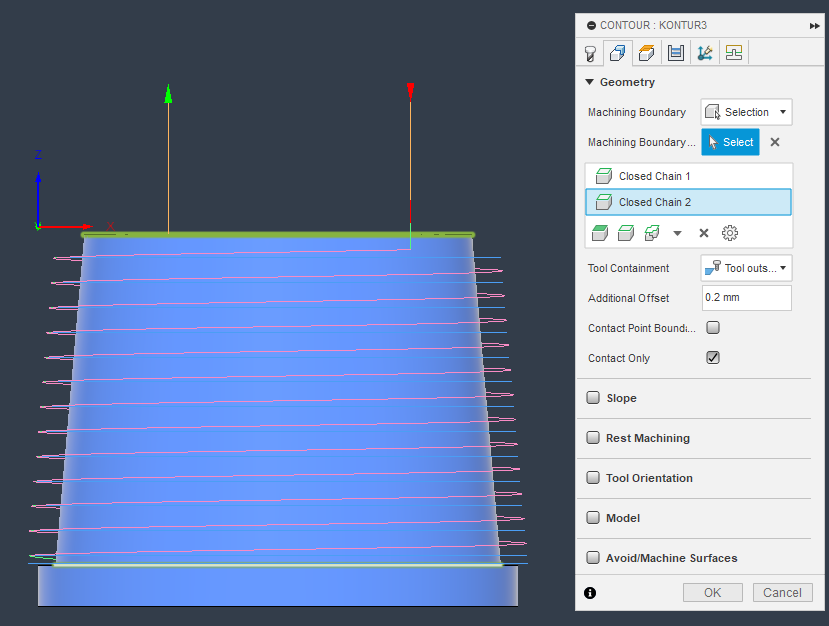Open Machining Boundary Selection dropdown
Image resolution: width=829 pixels, height=626 pixels.
(747, 112)
